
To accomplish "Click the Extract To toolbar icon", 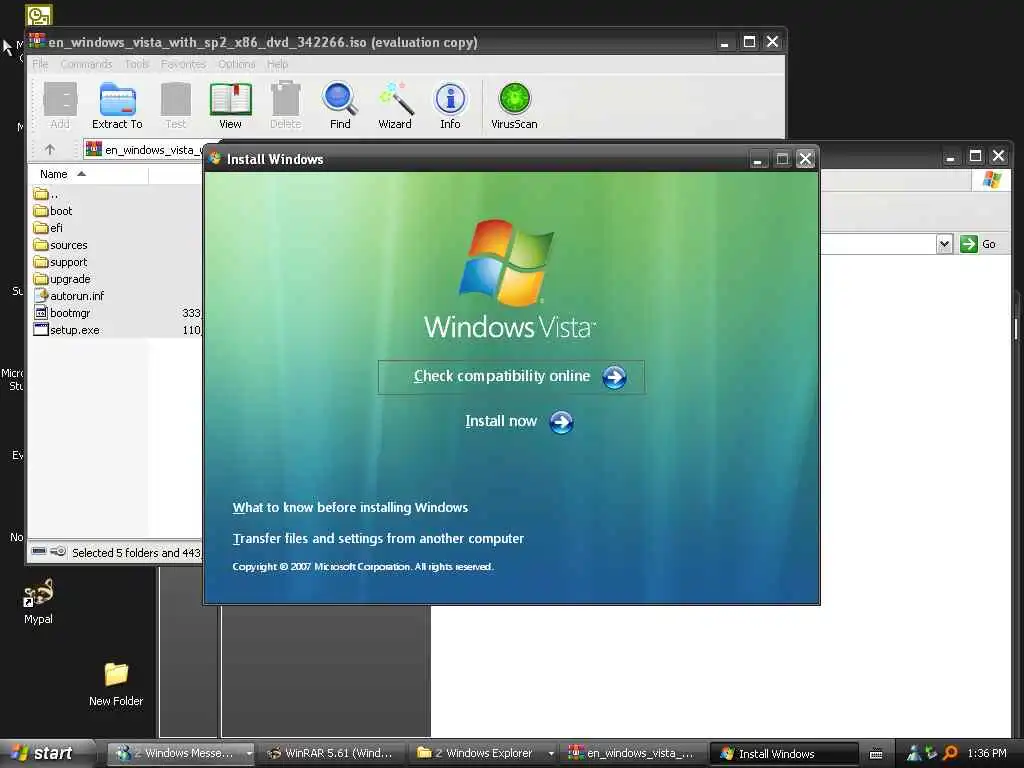I will pos(118,106).
